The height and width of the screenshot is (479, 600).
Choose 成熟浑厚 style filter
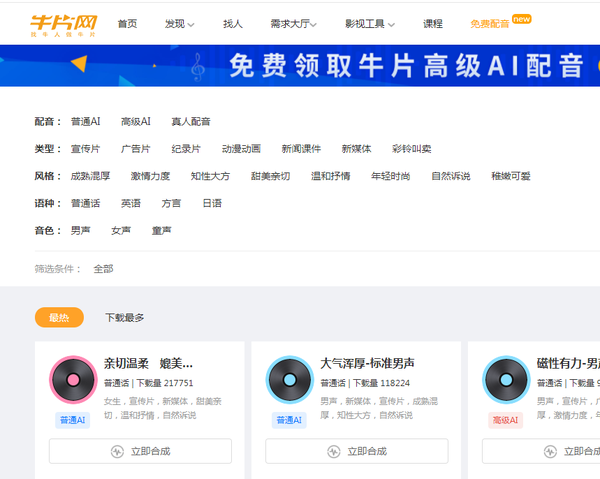click(90, 176)
